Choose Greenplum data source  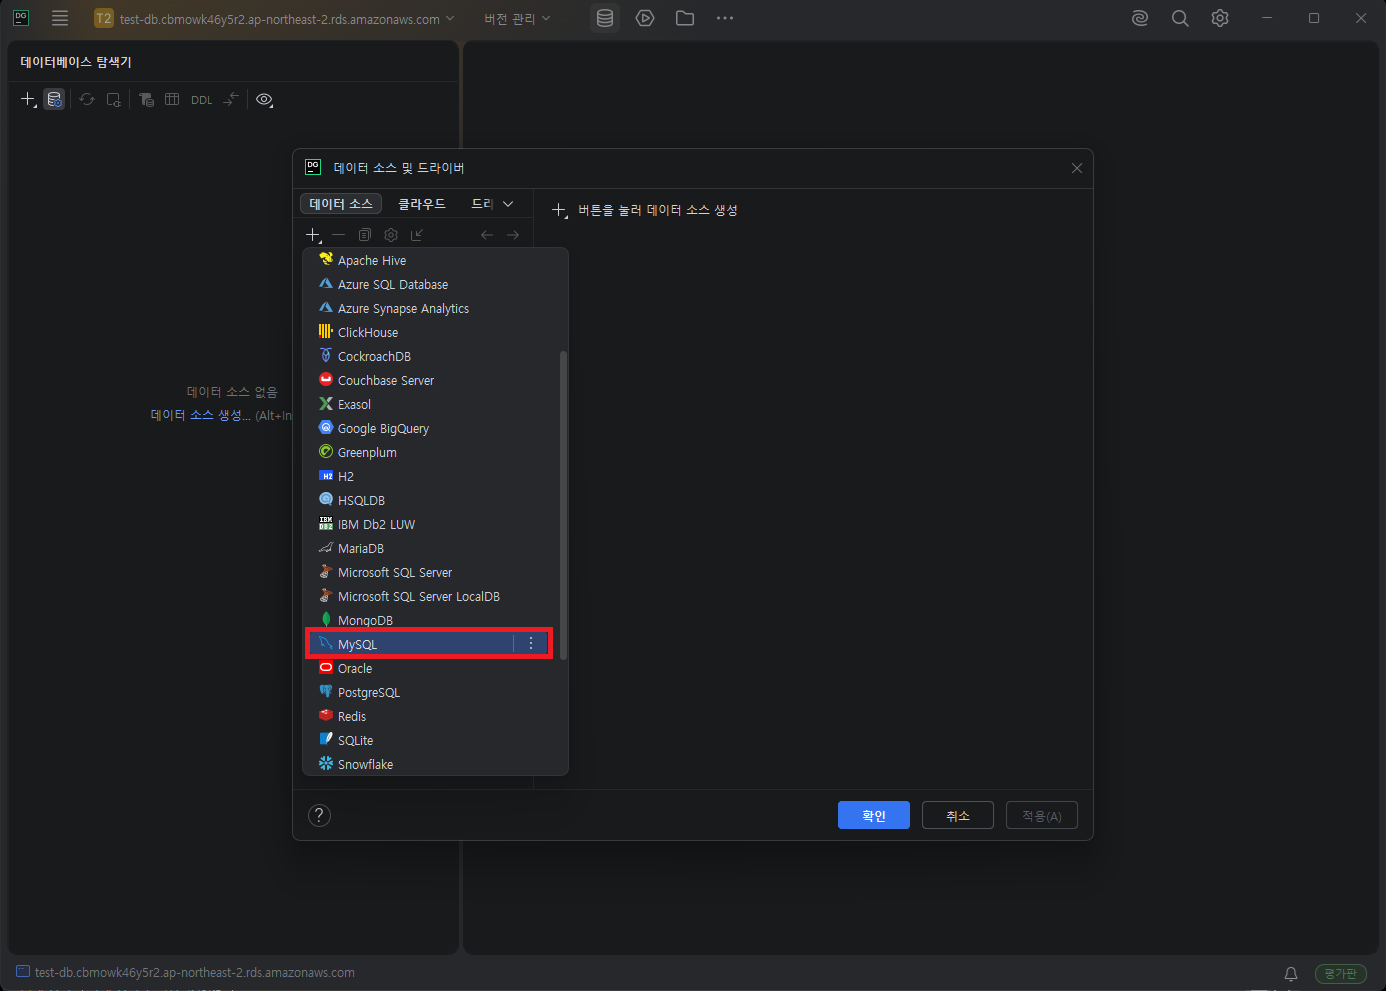pyautogui.click(x=431, y=452)
